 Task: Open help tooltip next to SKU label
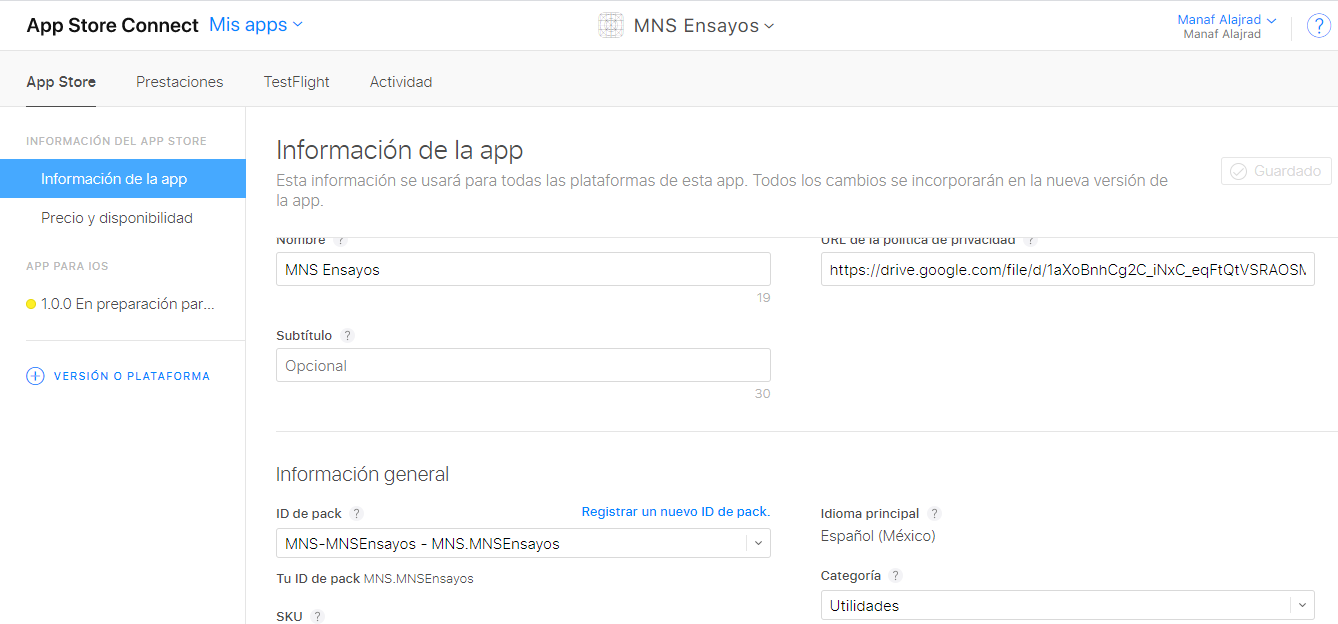tap(317, 617)
